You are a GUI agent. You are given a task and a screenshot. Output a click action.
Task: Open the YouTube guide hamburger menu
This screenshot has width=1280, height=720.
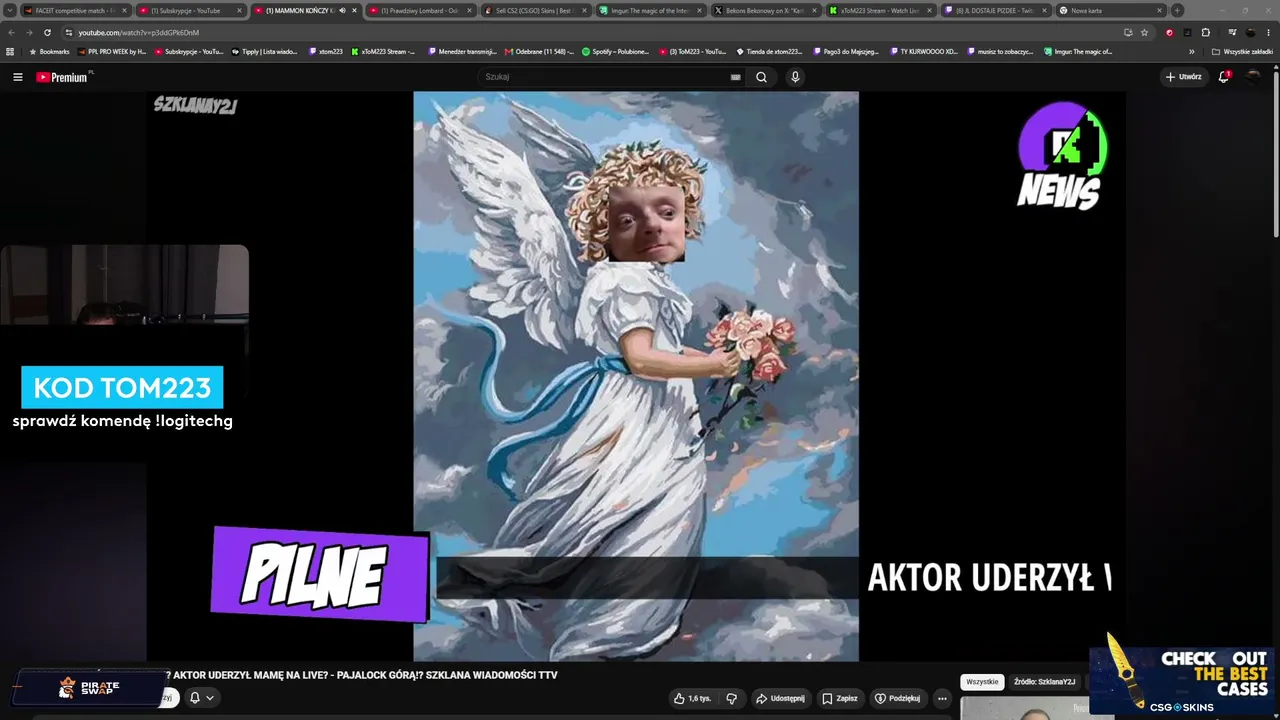17,77
